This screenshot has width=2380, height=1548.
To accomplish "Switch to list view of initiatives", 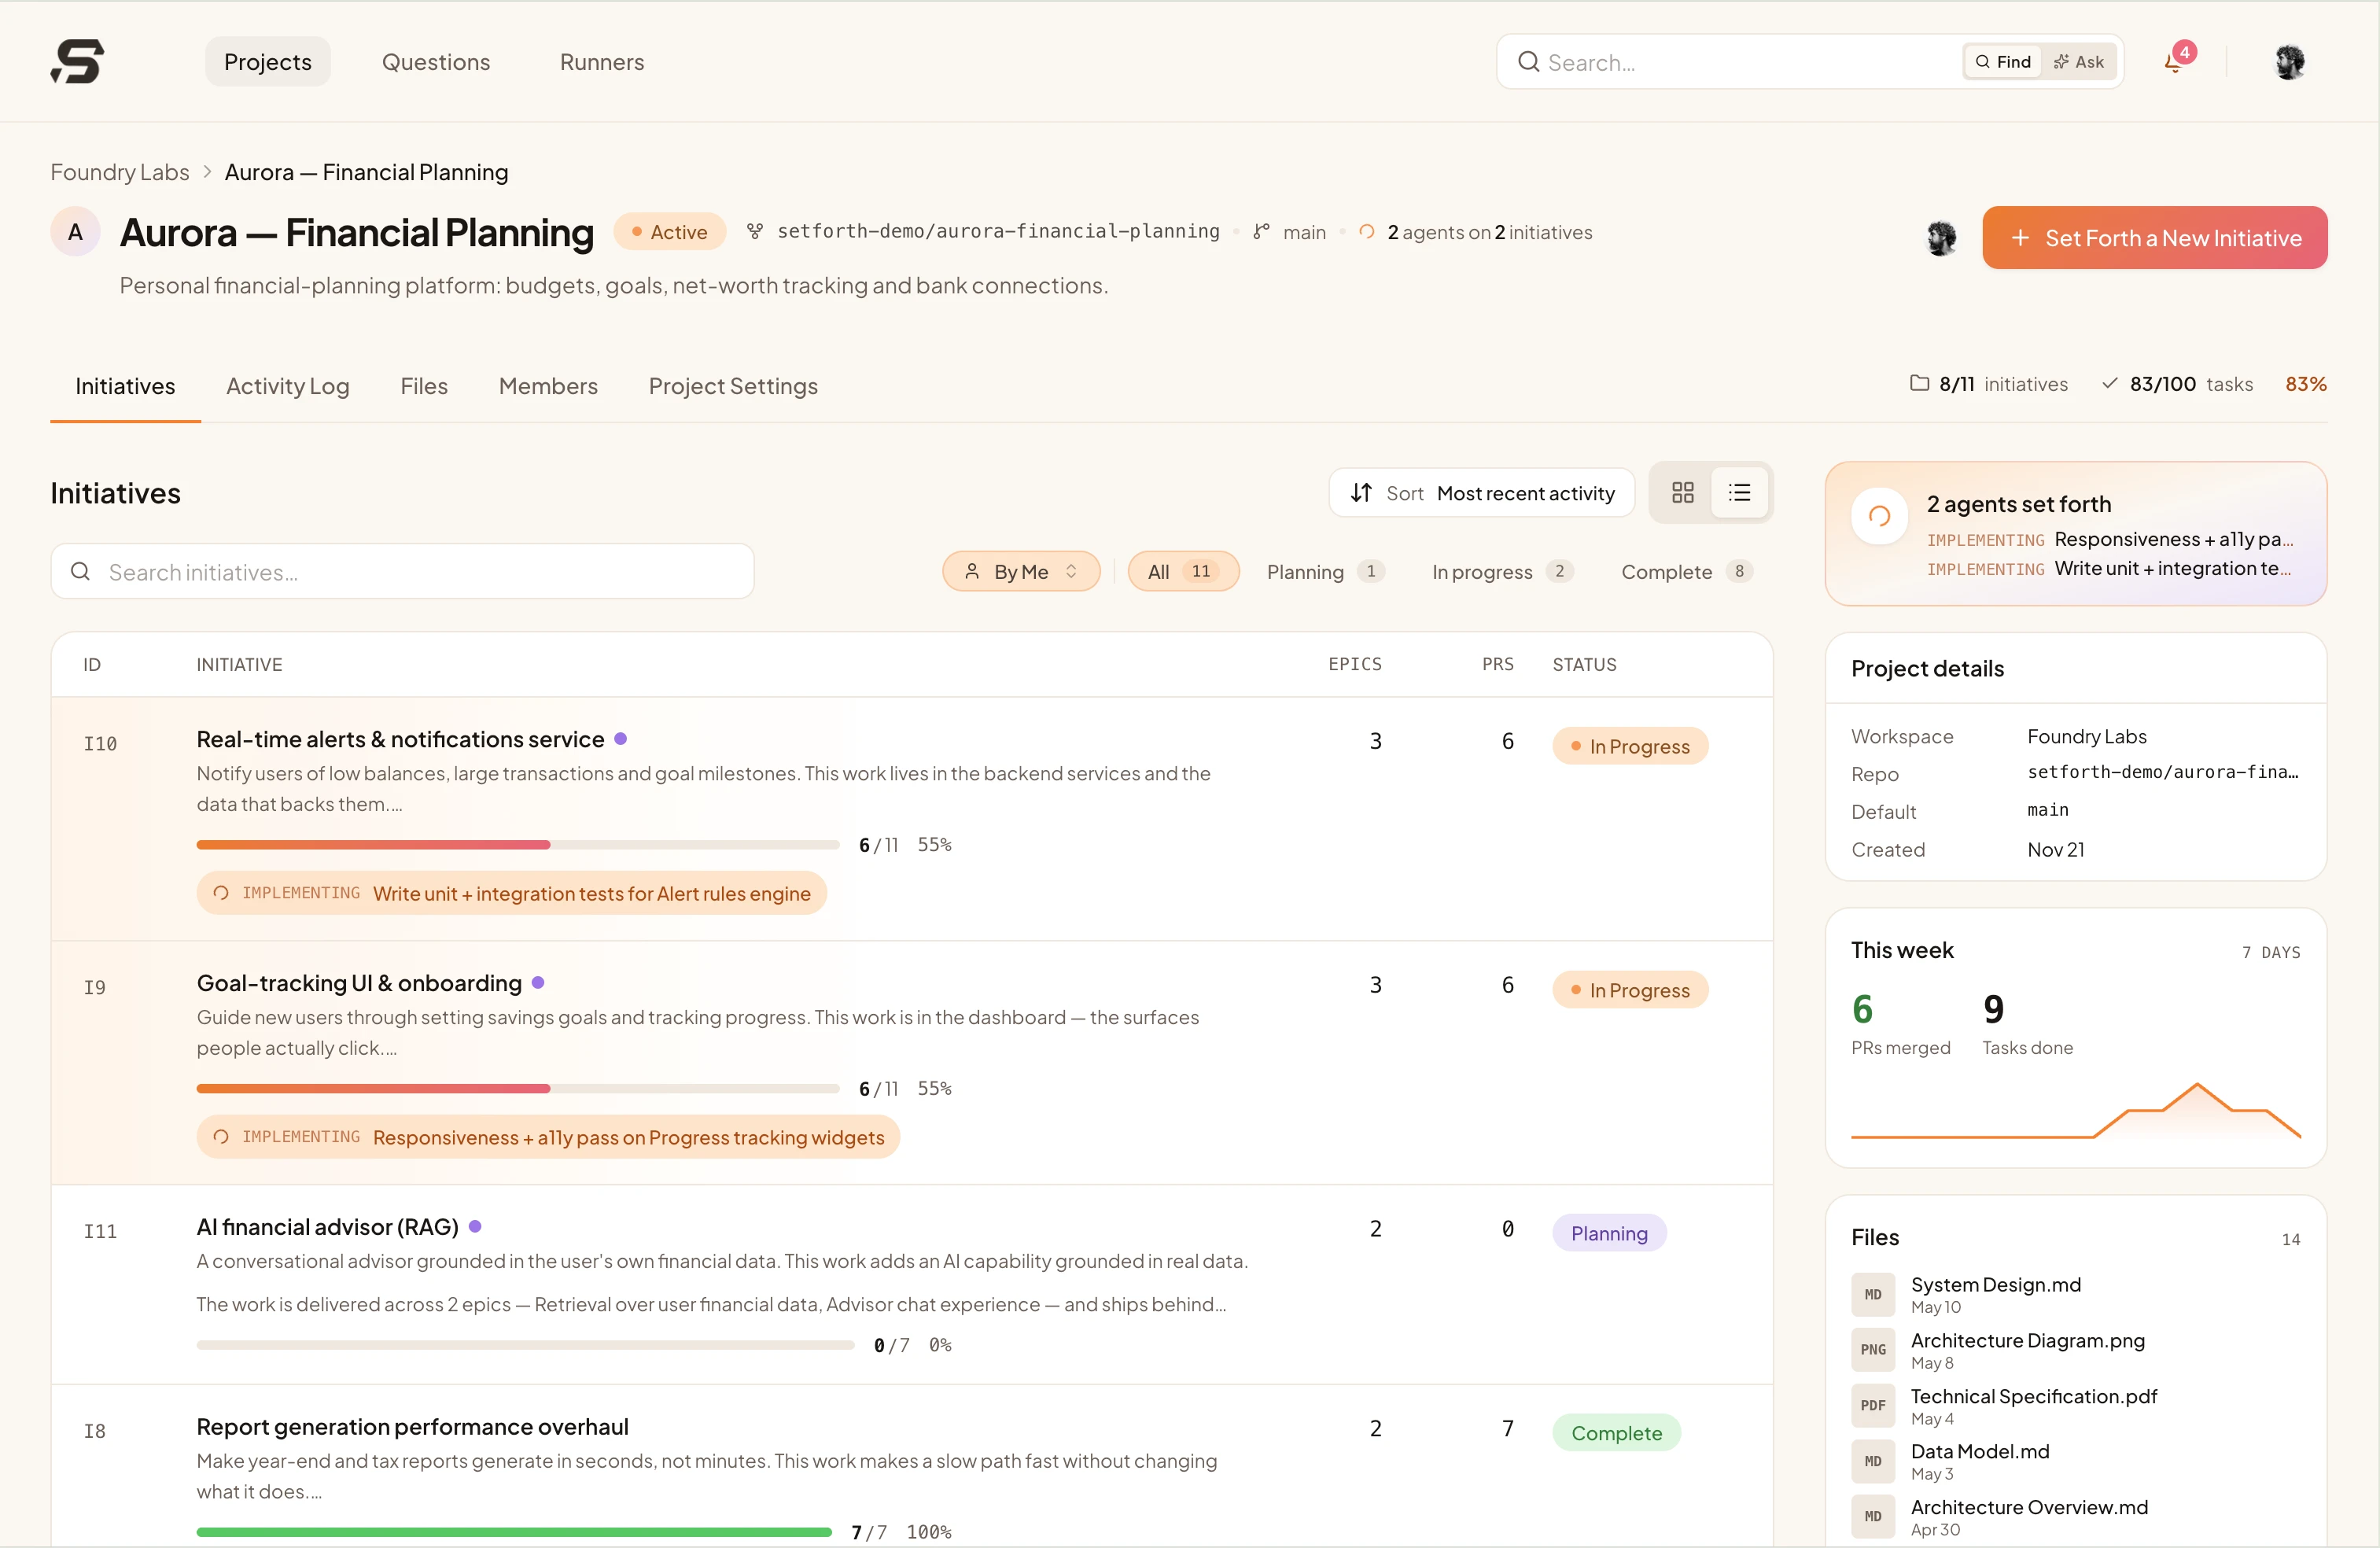I will pyautogui.click(x=1739, y=492).
